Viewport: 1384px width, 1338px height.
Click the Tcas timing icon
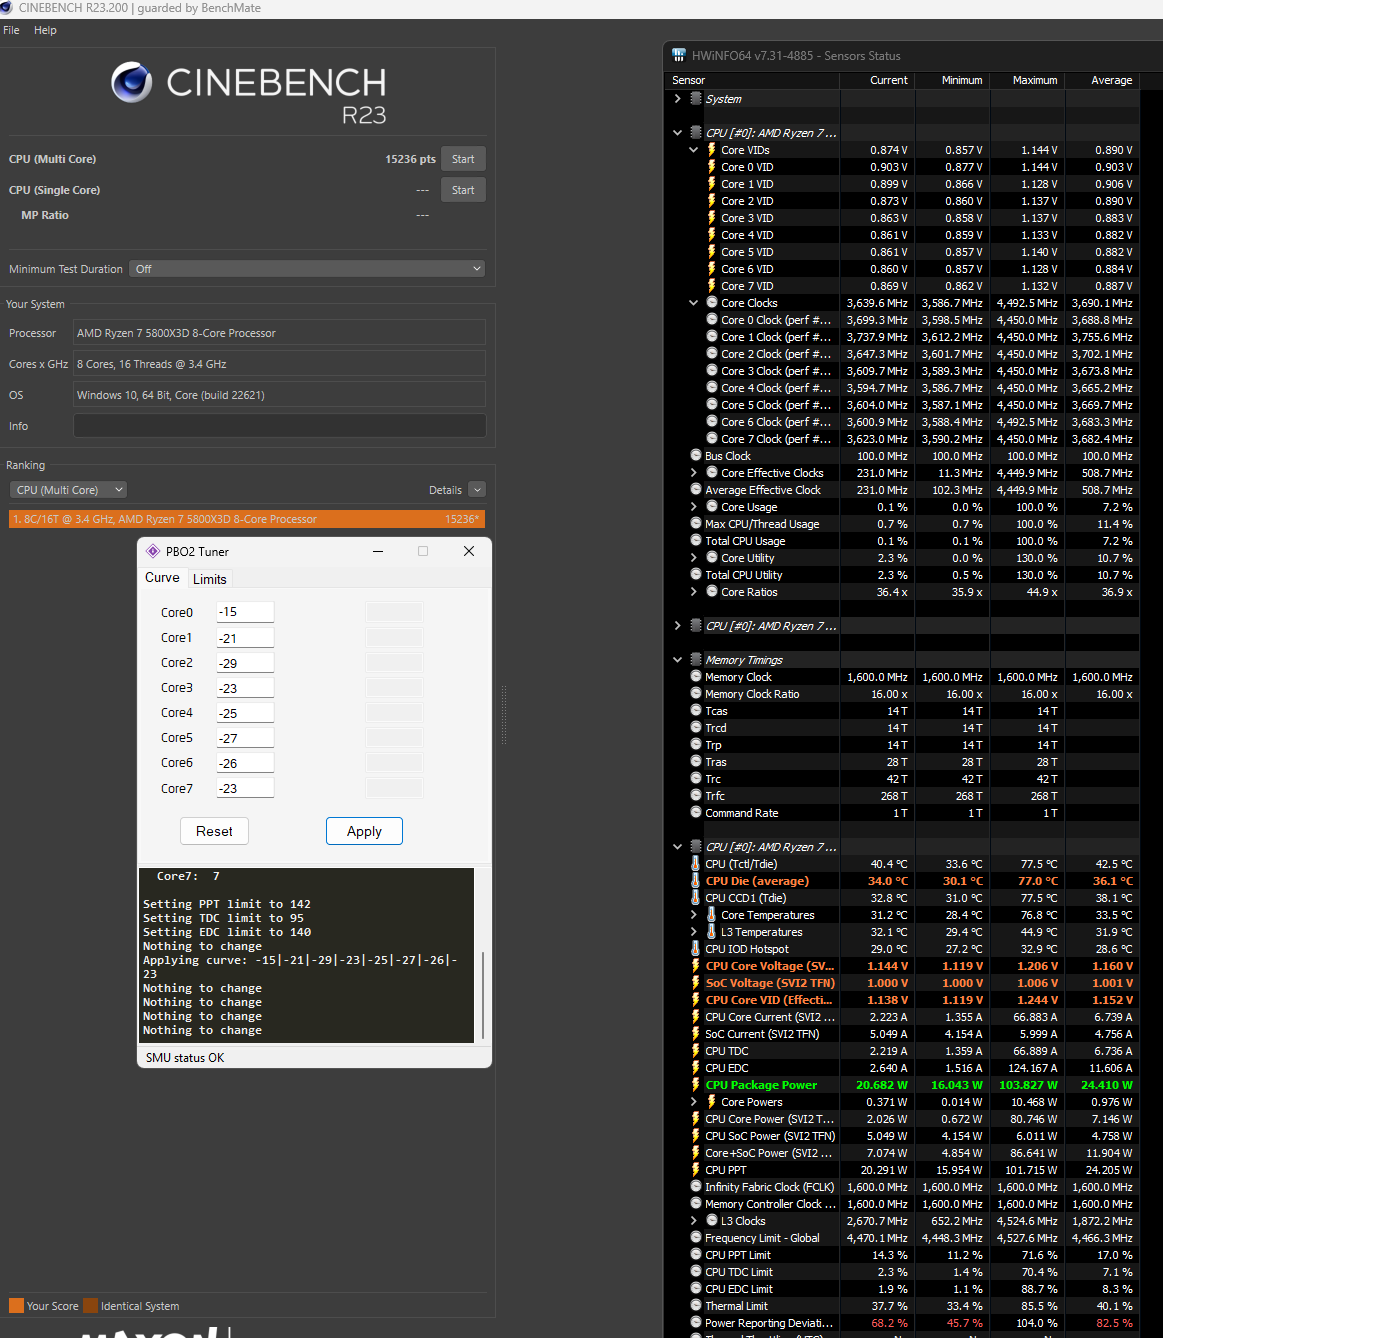(x=696, y=710)
